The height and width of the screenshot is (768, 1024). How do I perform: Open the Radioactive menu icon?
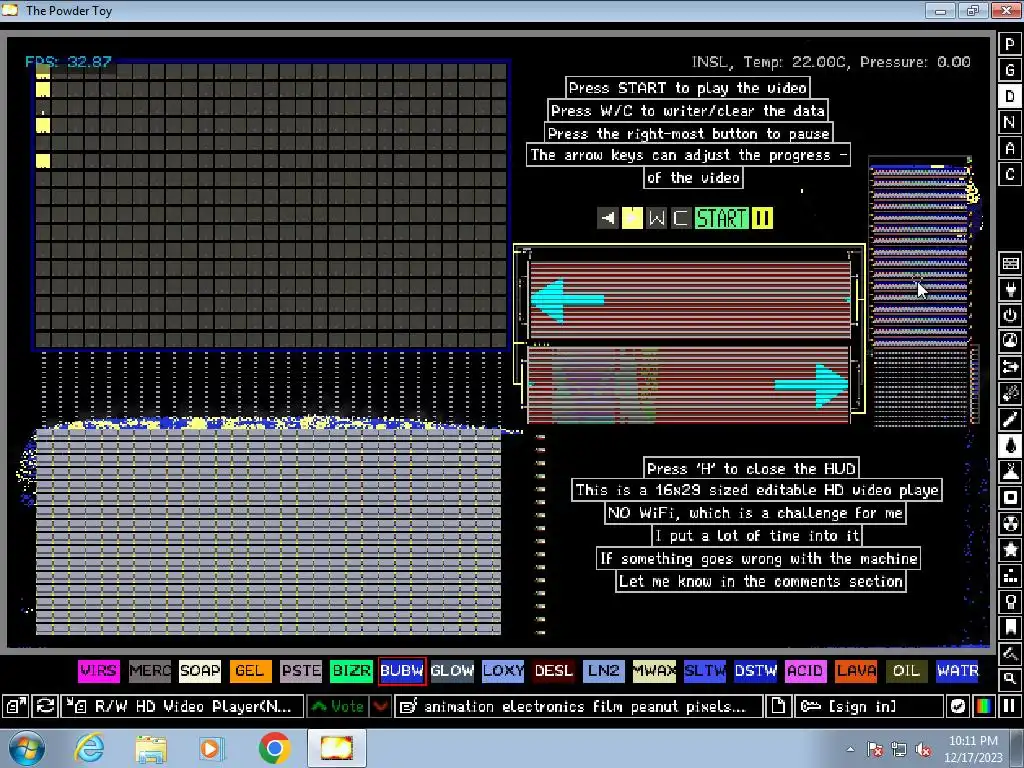click(1010, 524)
